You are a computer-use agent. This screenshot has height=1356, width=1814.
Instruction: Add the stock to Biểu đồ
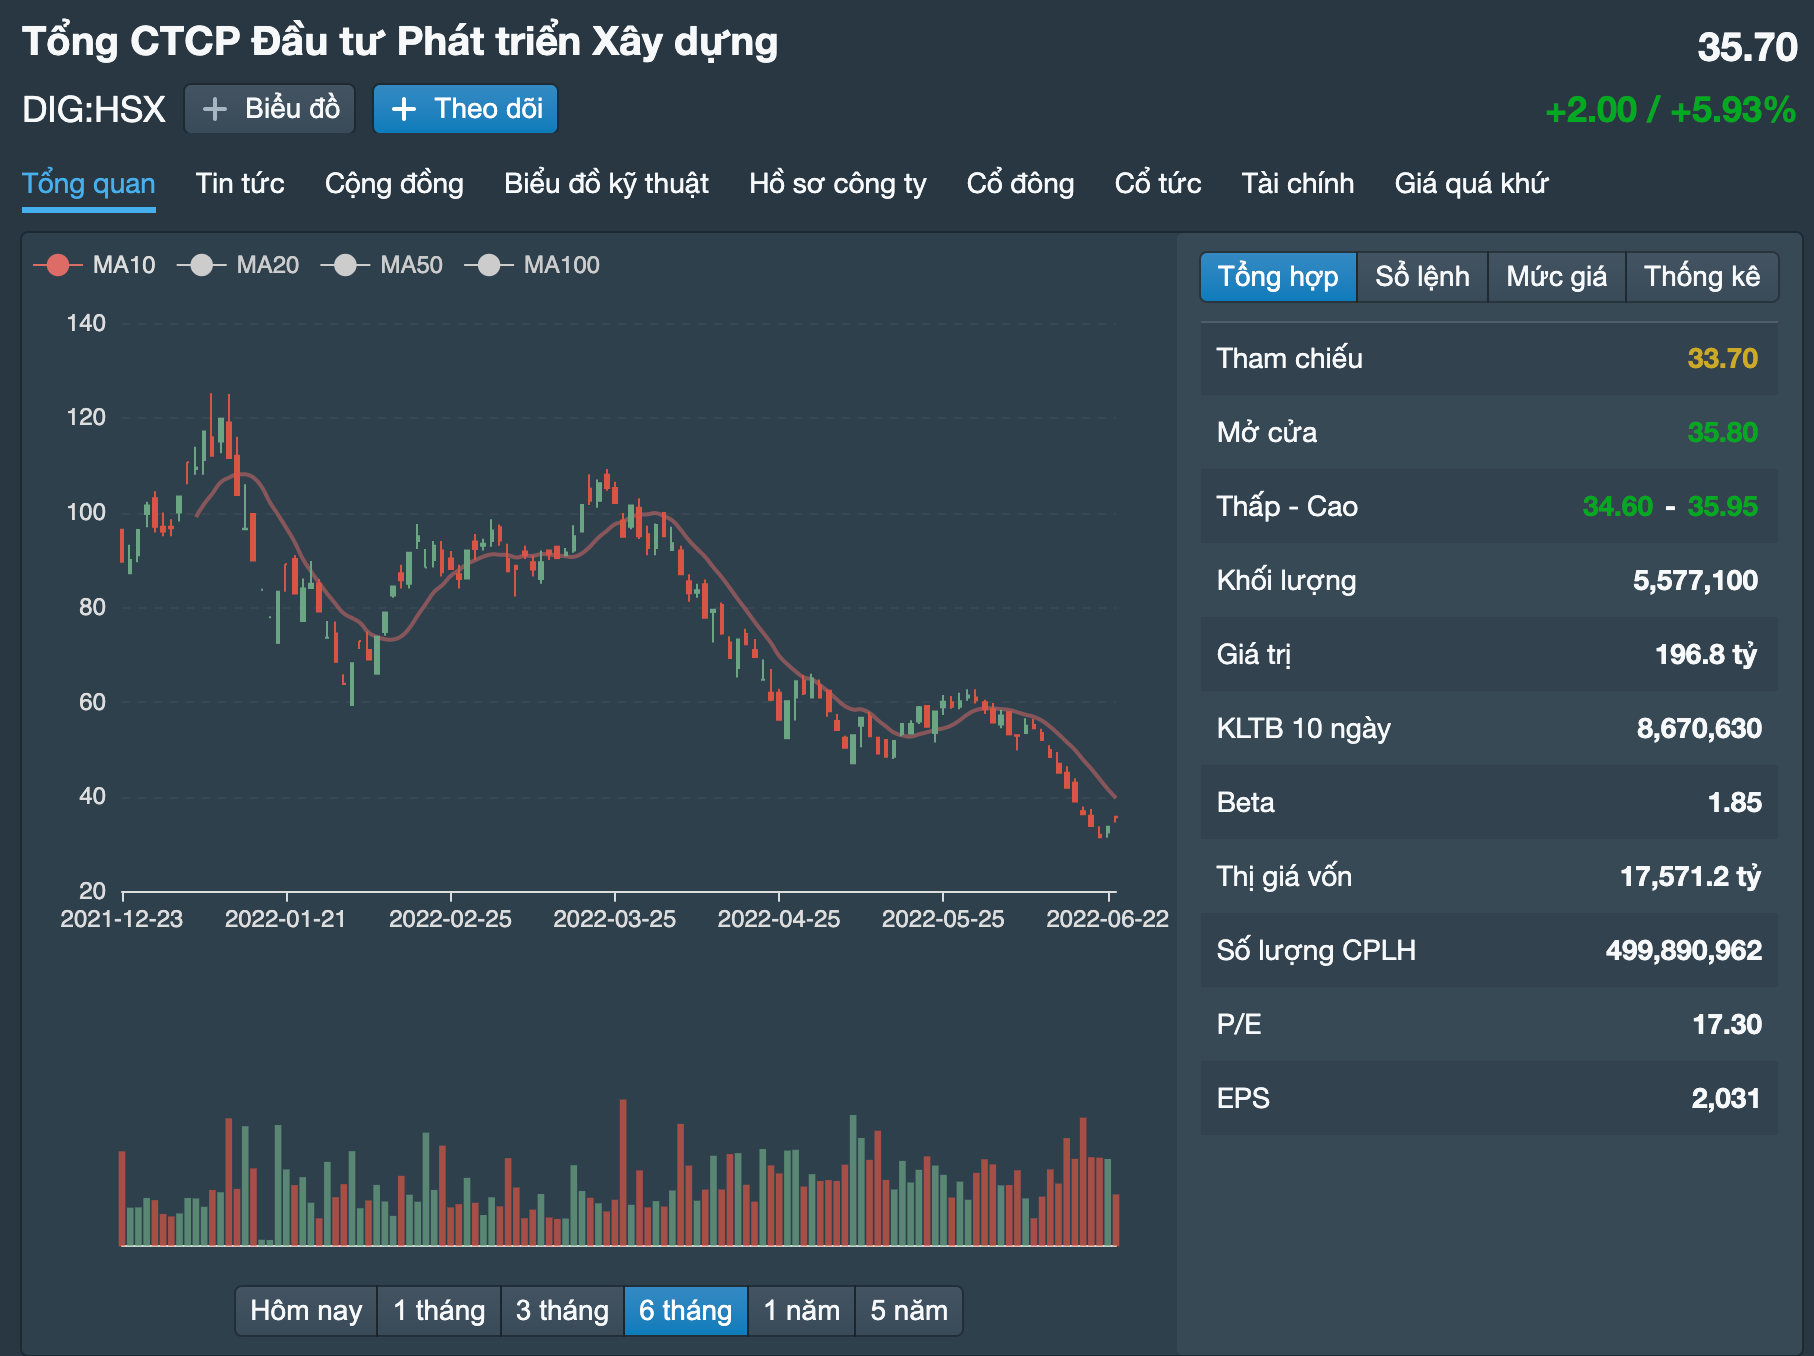[x=270, y=109]
